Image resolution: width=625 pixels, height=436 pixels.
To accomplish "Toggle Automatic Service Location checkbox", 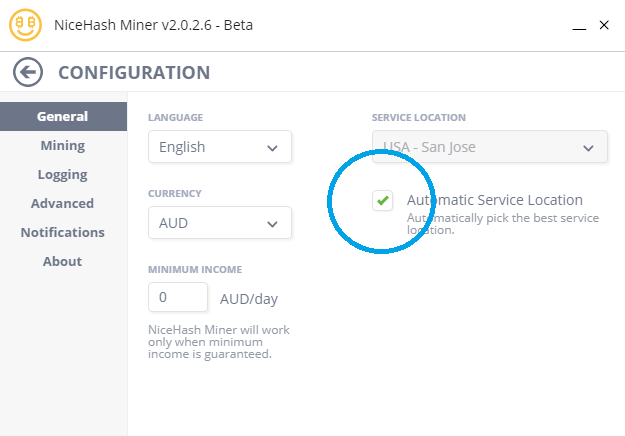I will (383, 200).
